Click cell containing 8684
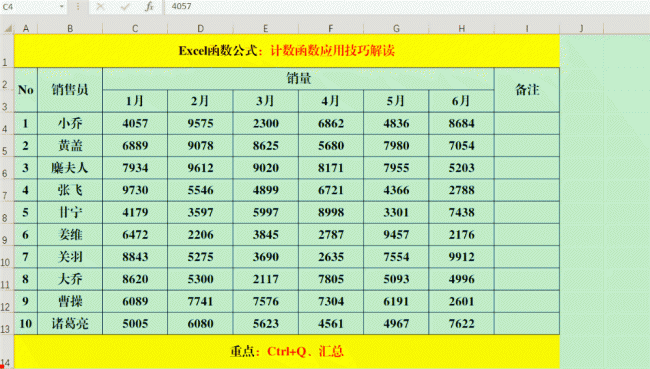The height and width of the screenshot is (369, 650). pyautogui.click(x=461, y=124)
